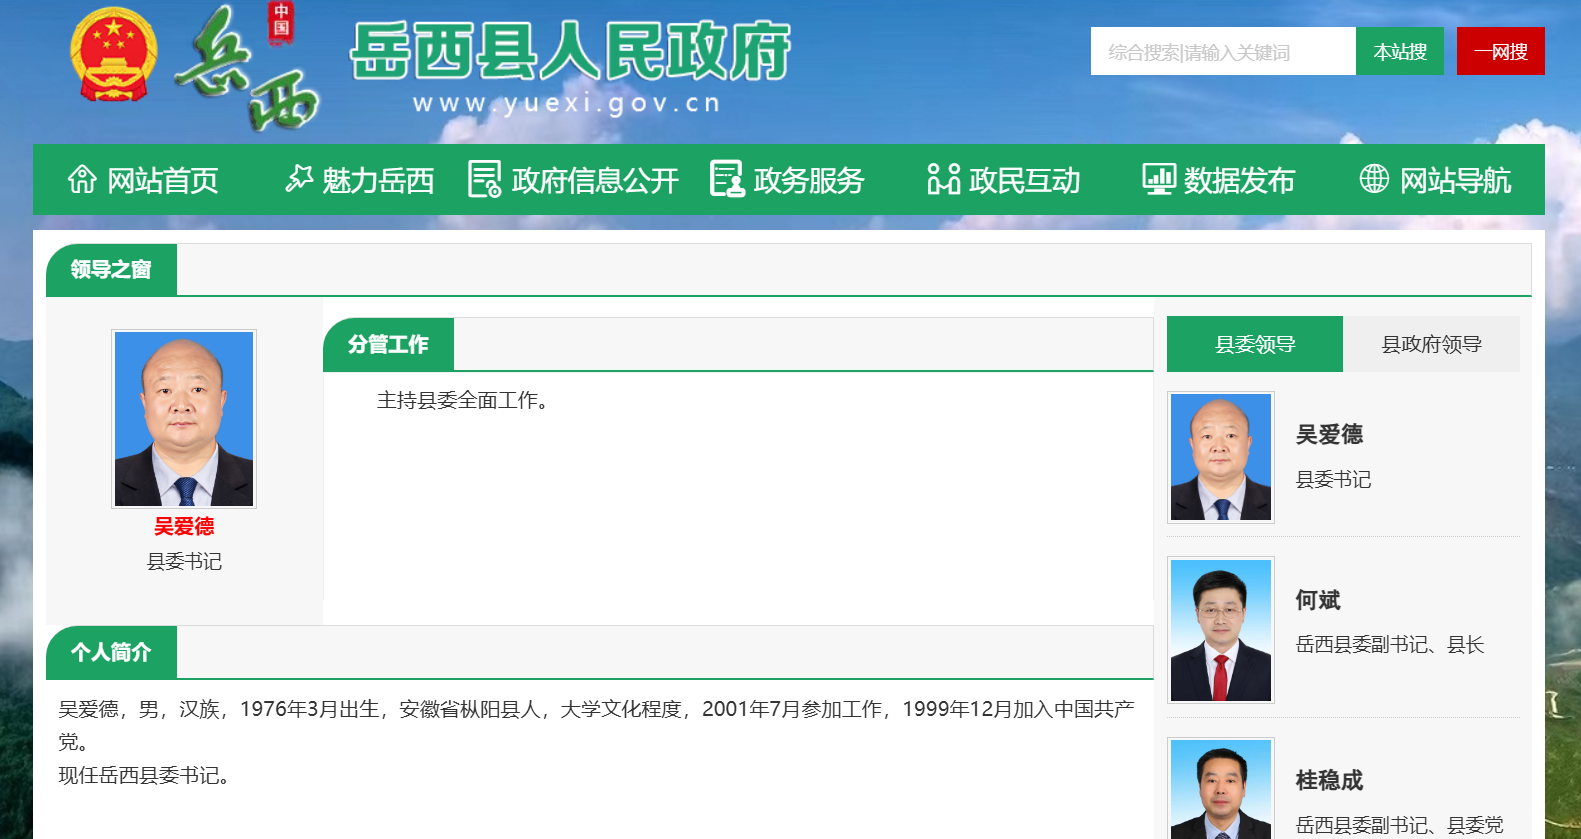Click 岳西县委副书记、县长 title text
The image size is (1581, 839).
(1390, 645)
